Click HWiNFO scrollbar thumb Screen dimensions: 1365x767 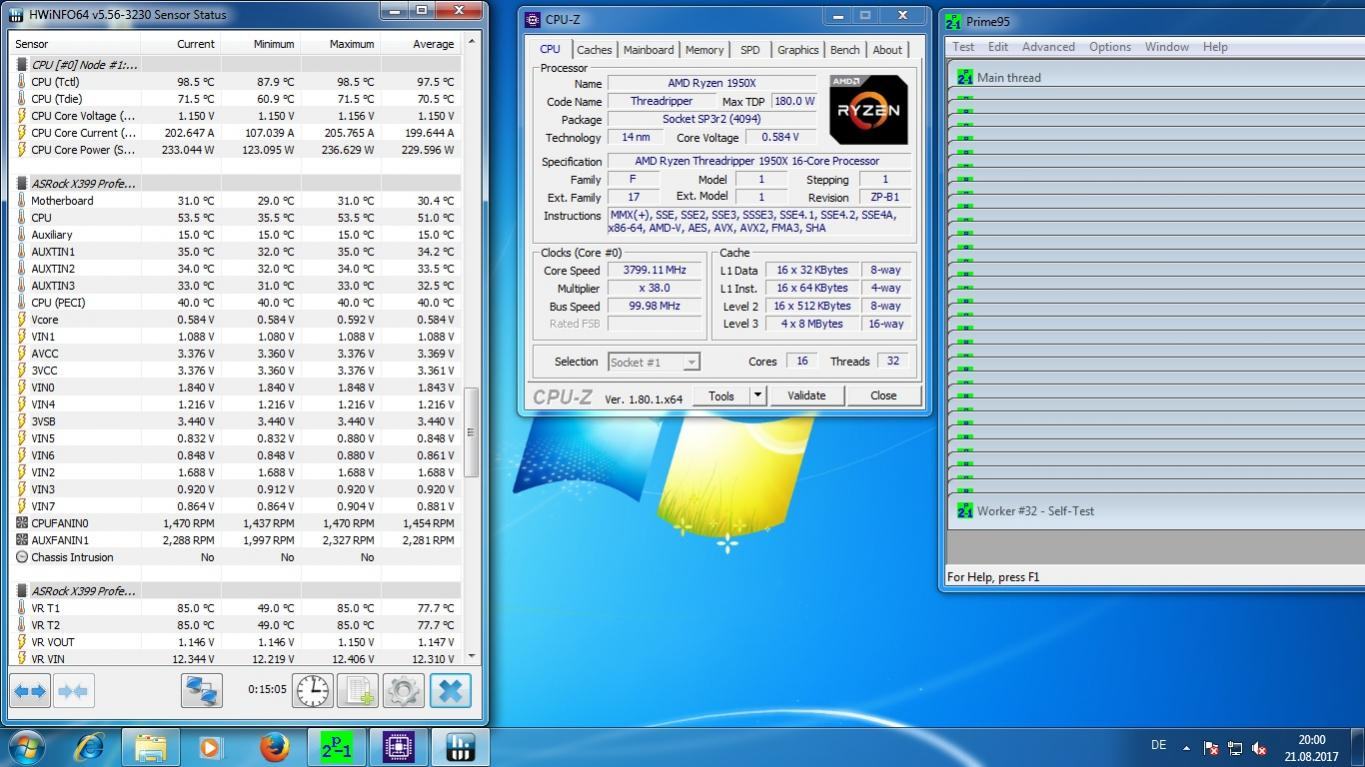click(471, 432)
